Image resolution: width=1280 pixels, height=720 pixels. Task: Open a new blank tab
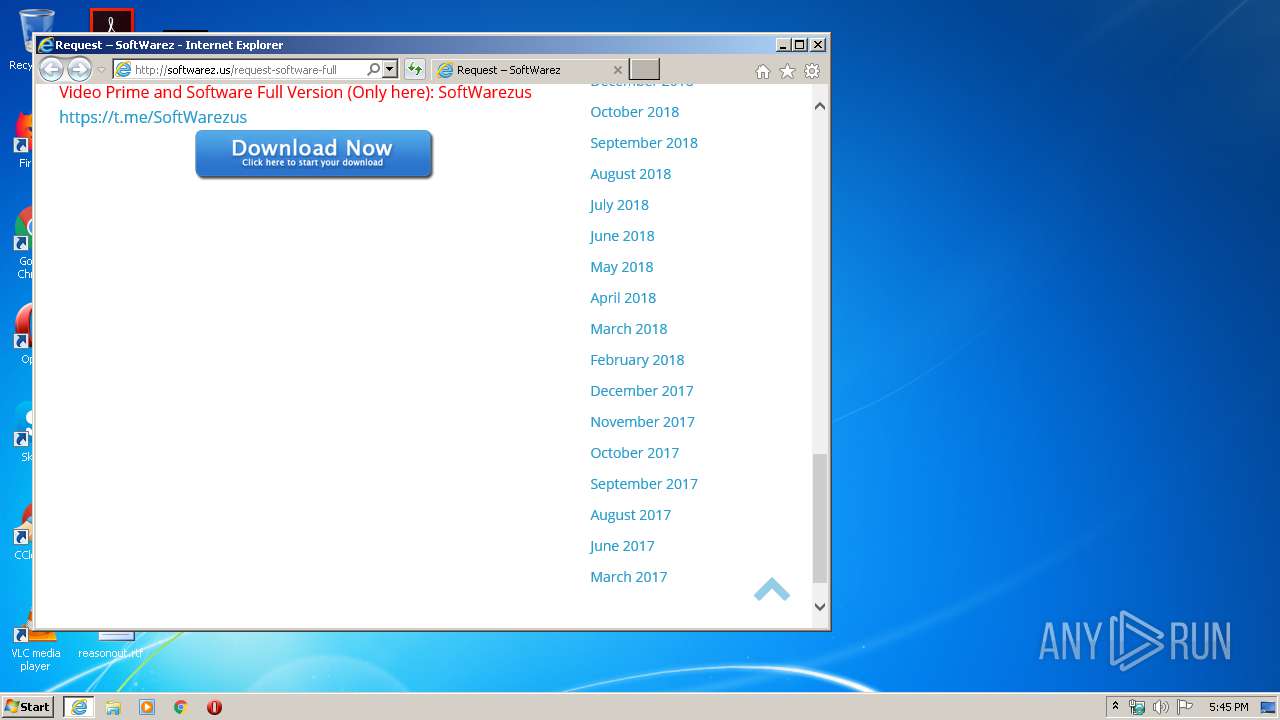coord(645,70)
